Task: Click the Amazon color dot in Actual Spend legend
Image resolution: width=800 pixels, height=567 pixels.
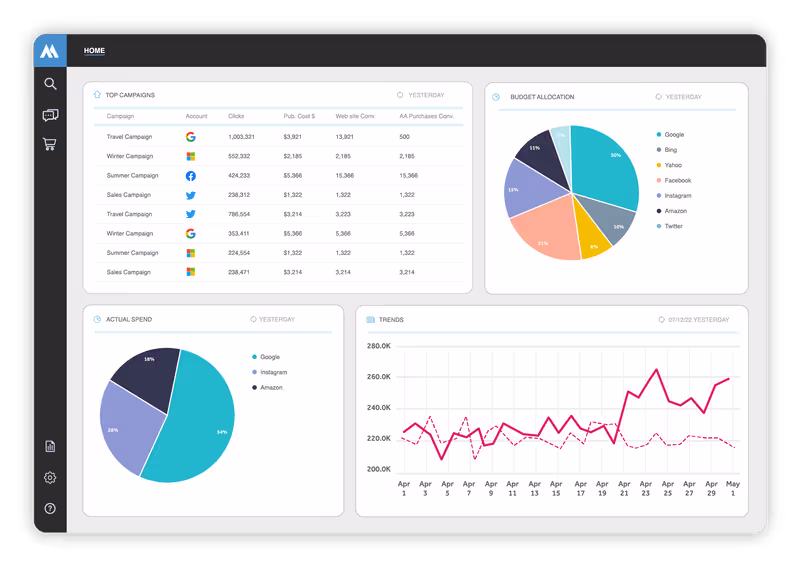Action: (255, 387)
